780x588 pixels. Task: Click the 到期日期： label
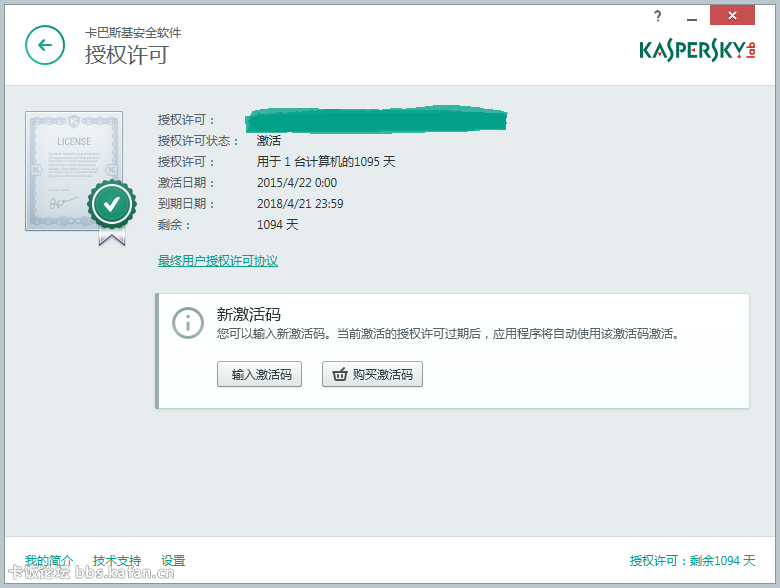pos(186,203)
